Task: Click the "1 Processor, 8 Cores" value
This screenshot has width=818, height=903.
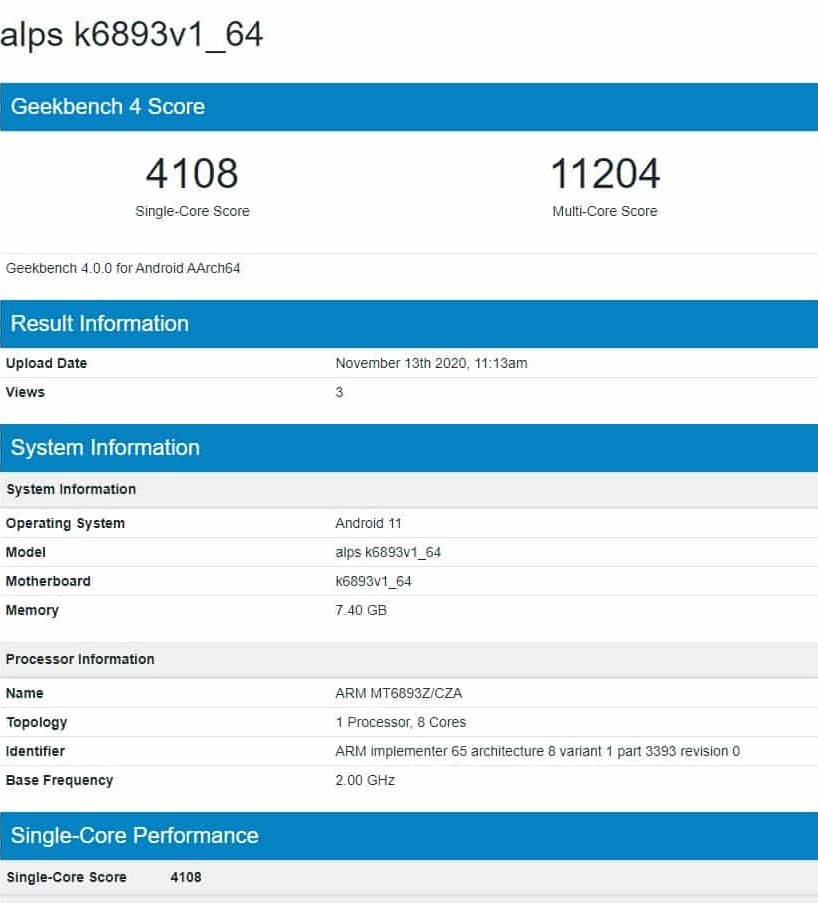Action: (401, 722)
